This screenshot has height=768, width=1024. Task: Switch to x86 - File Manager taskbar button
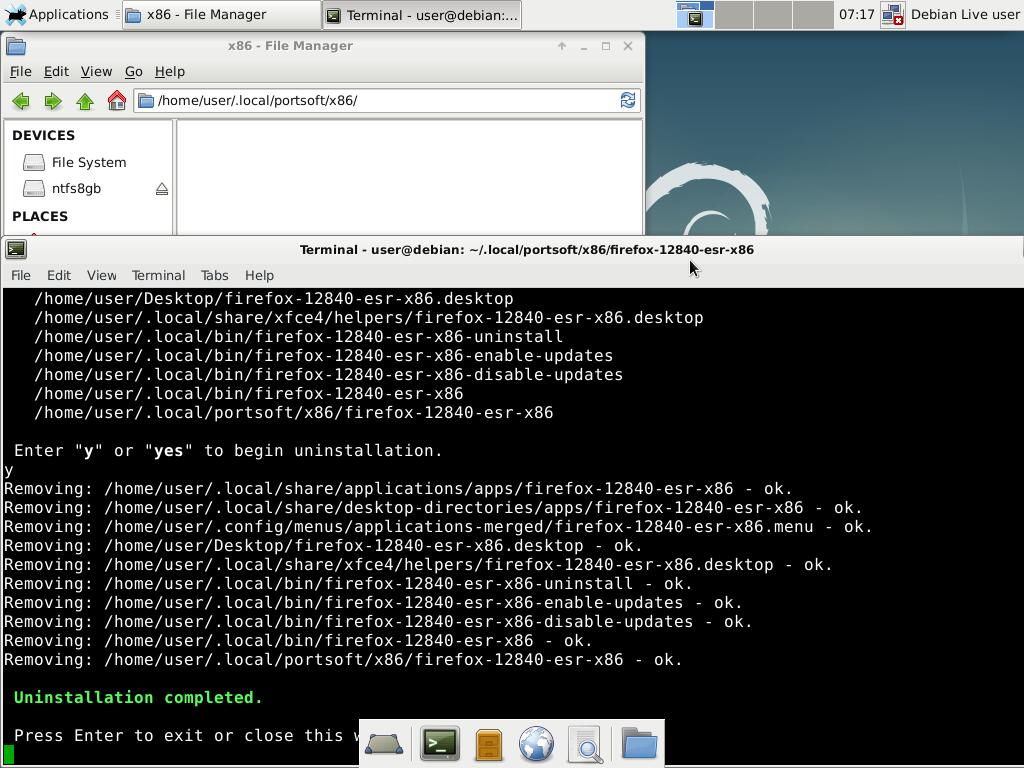pyautogui.click(x=221, y=15)
